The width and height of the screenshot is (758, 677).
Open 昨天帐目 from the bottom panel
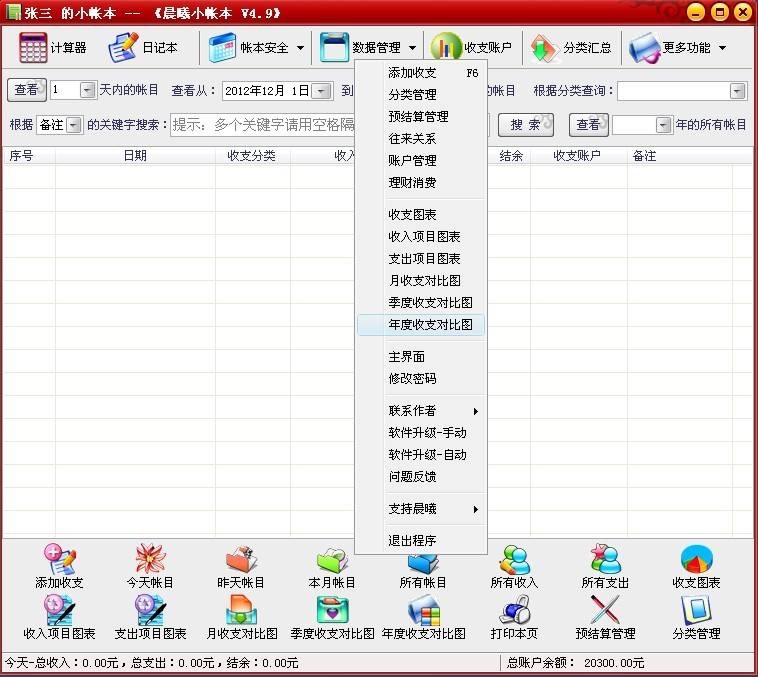(241, 566)
